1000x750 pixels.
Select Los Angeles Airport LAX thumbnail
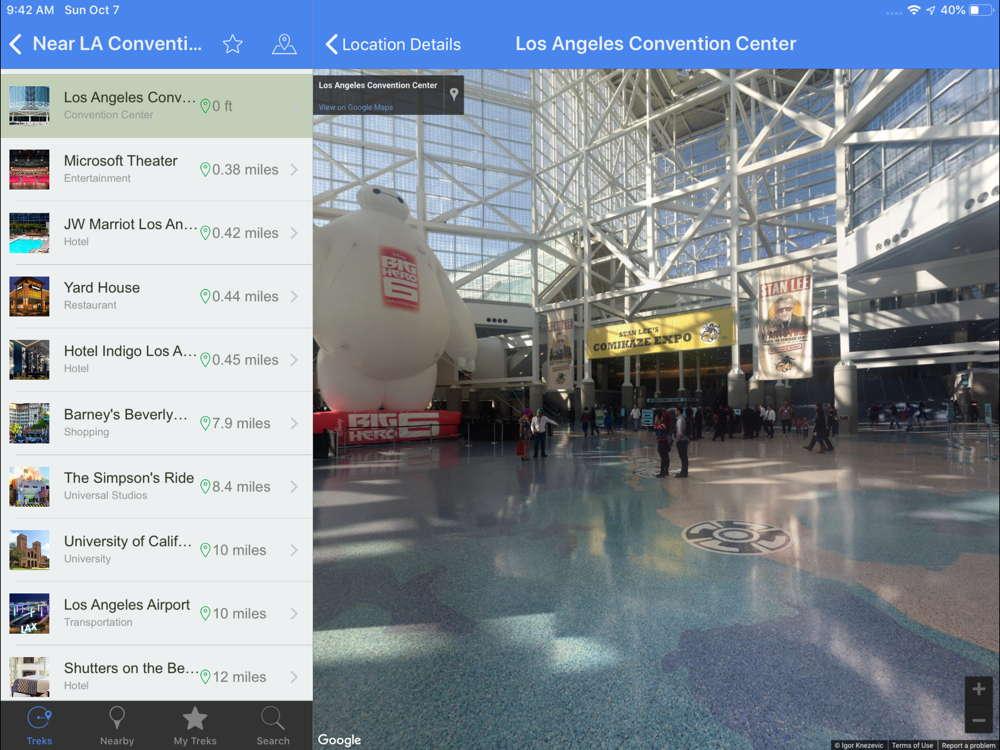click(x=29, y=614)
